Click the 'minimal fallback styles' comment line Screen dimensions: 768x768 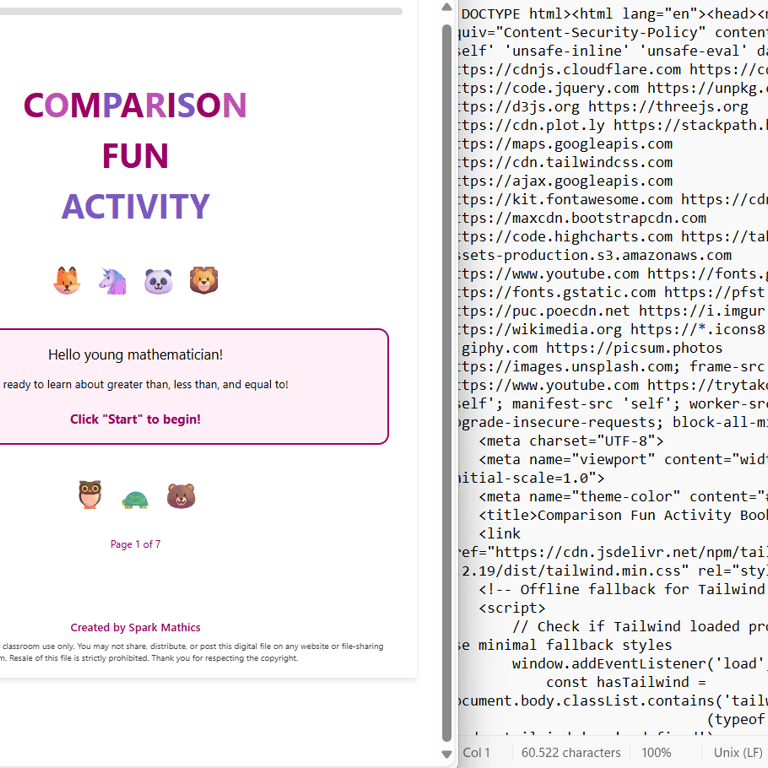click(565, 645)
